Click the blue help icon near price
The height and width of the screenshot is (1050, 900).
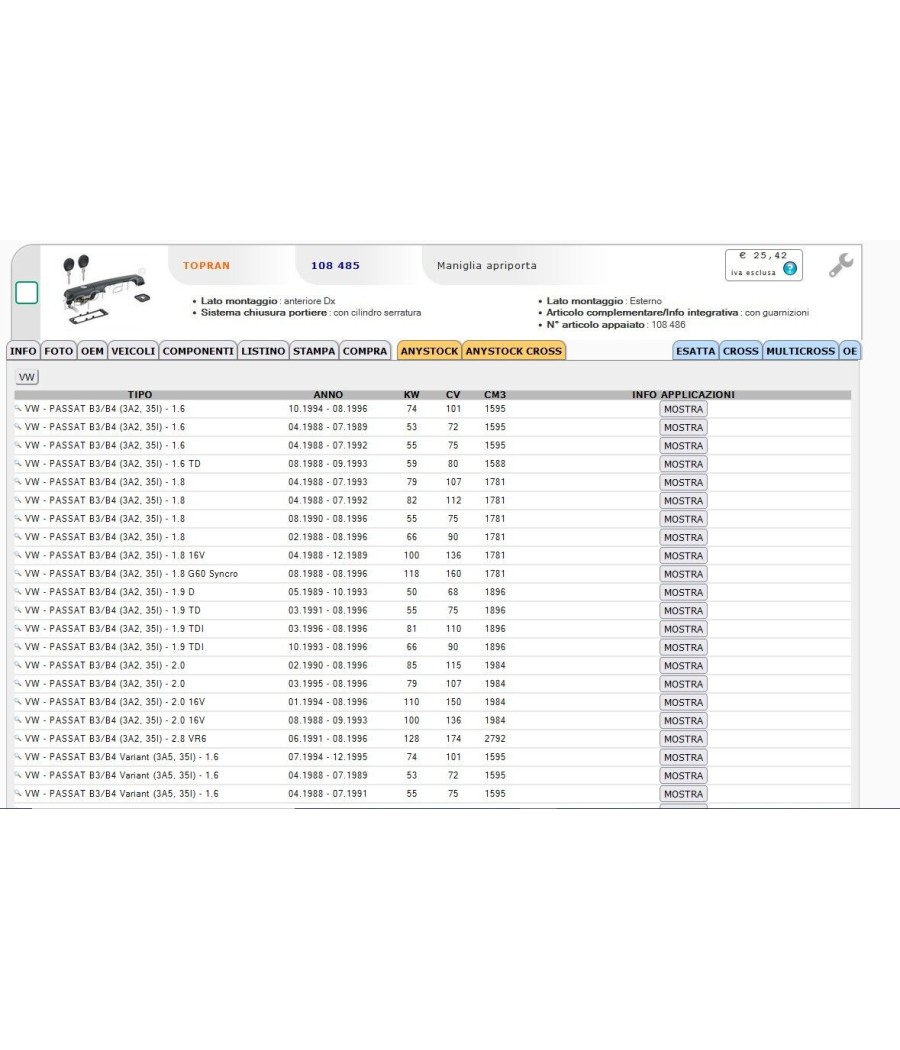coord(790,269)
